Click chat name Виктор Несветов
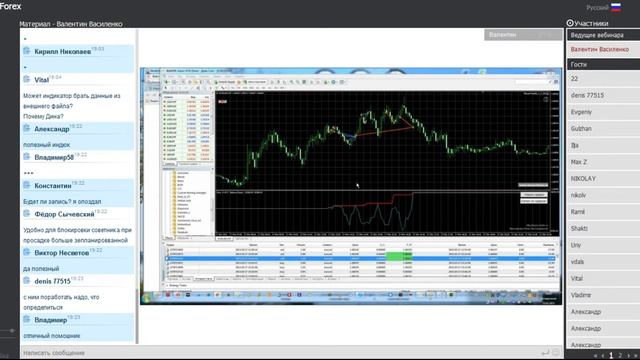640x360 pixels. (62, 253)
